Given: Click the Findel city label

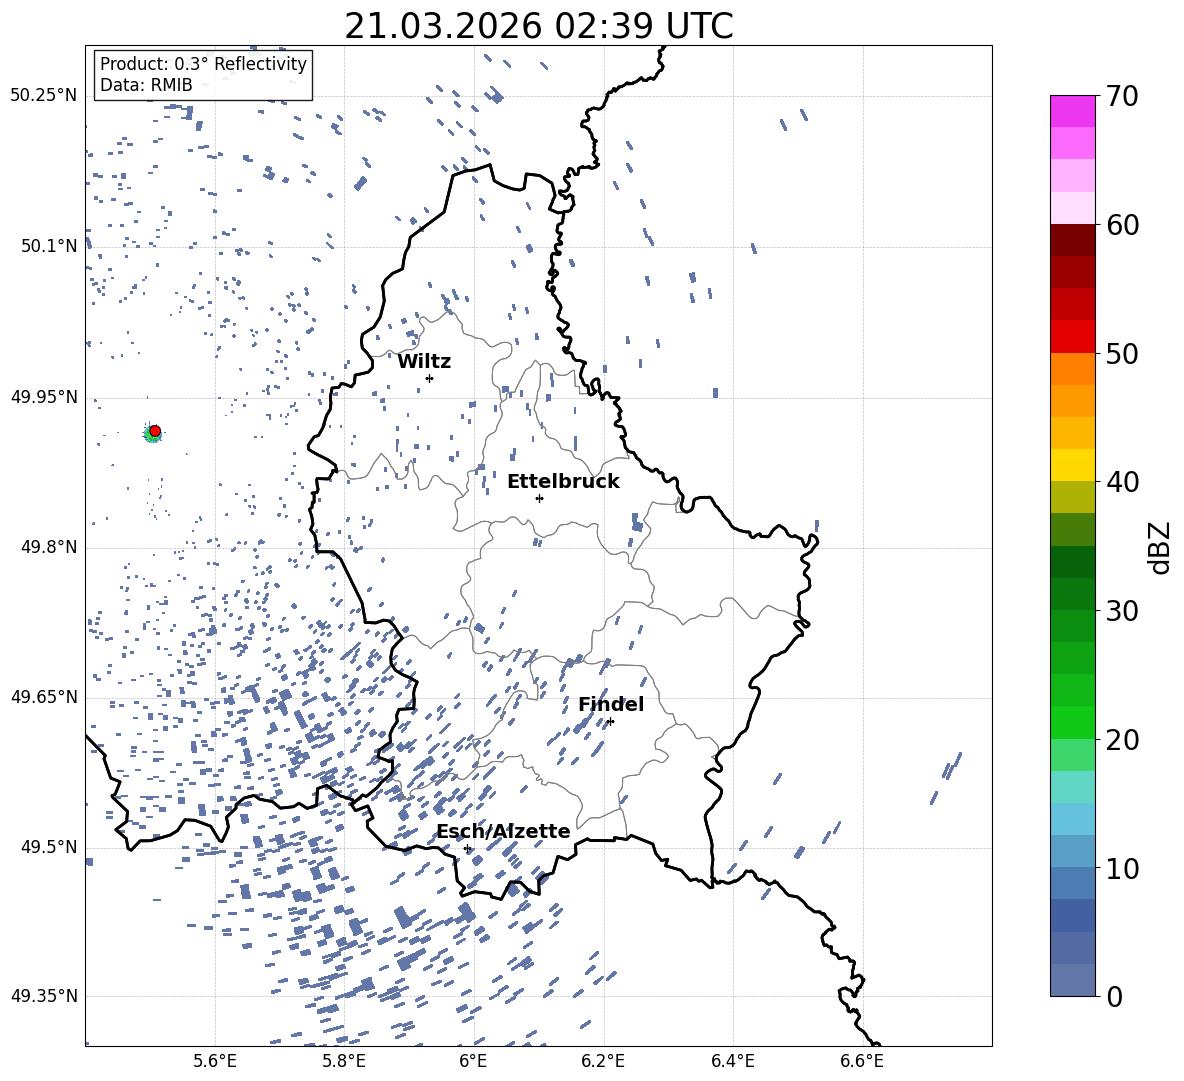Looking at the screenshot, I should [611, 704].
